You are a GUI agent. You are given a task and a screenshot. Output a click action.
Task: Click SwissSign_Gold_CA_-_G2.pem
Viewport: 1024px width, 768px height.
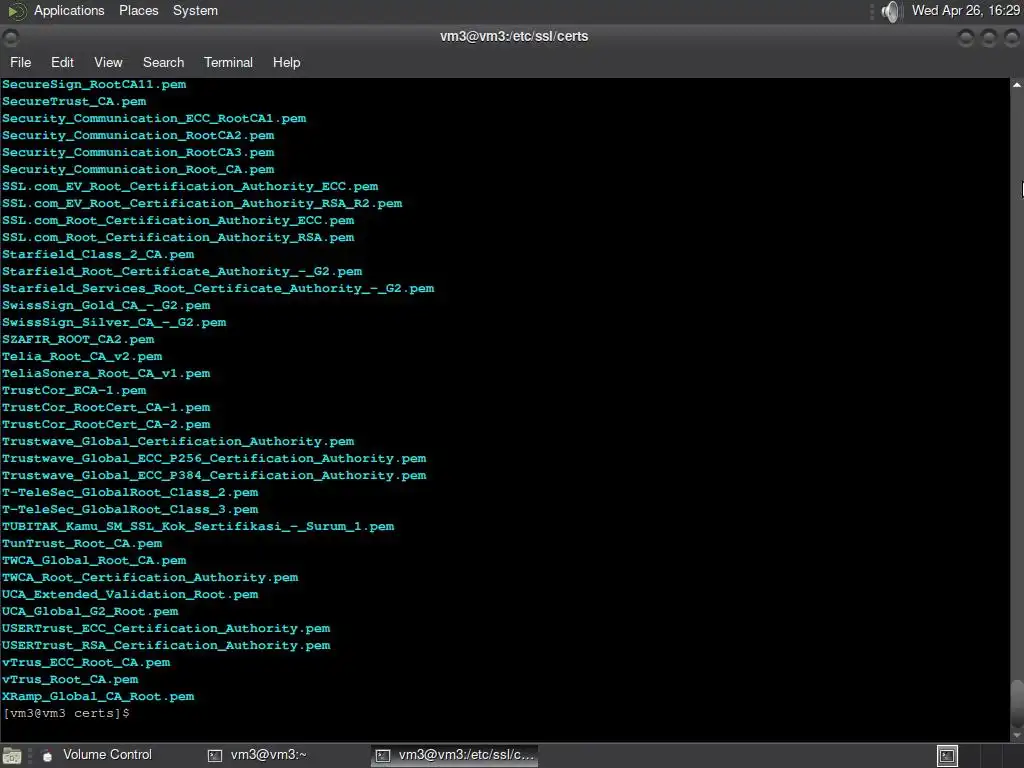[x=106, y=305]
